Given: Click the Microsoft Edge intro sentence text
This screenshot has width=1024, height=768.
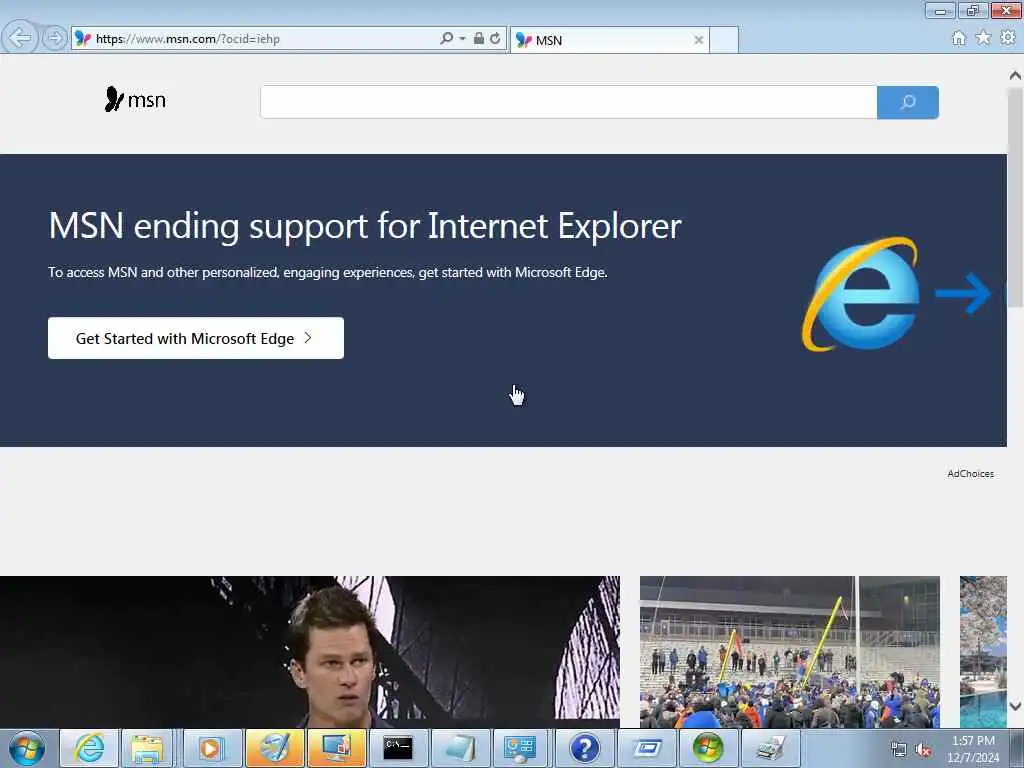Looking at the screenshot, I should 328,272.
